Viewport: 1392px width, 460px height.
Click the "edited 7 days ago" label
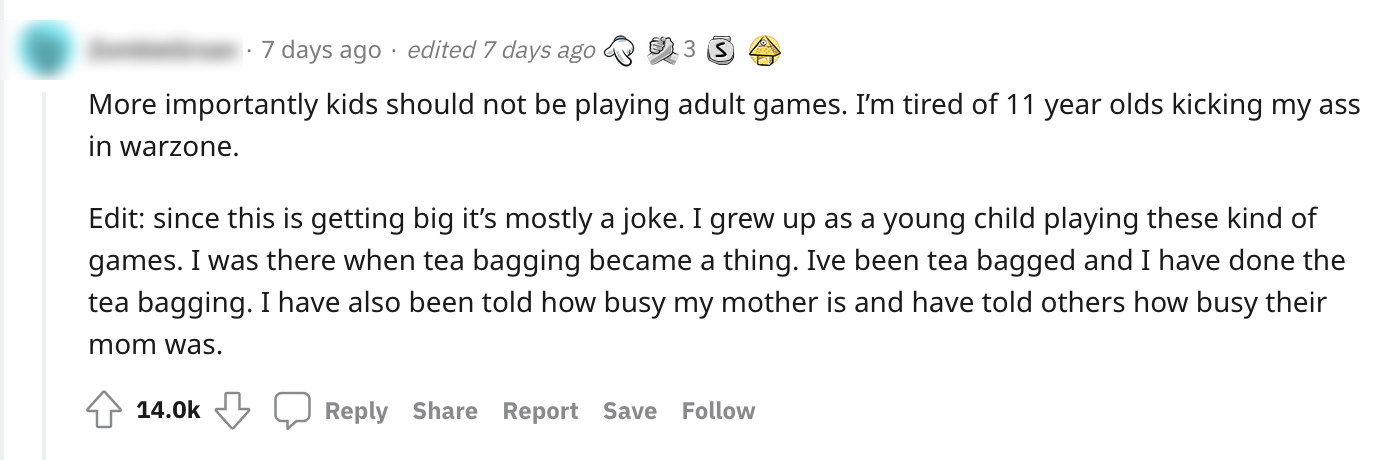(x=501, y=49)
